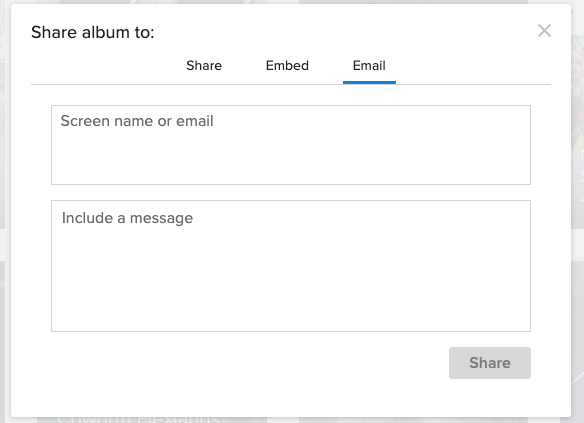Click the dimmed photo thumbnail on right edge
Image resolution: width=584 pixels, height=423 pixels.
tap(578, 130)
